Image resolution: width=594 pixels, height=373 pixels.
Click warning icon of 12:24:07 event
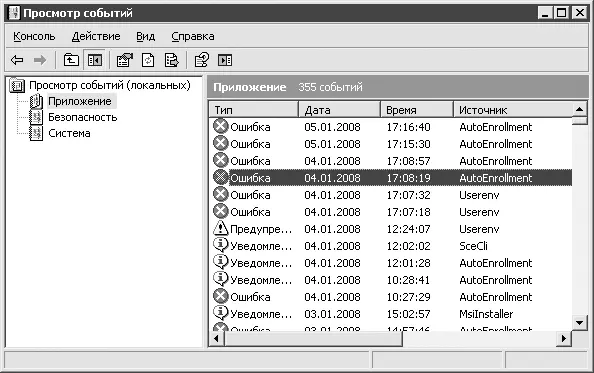(220, 228)
